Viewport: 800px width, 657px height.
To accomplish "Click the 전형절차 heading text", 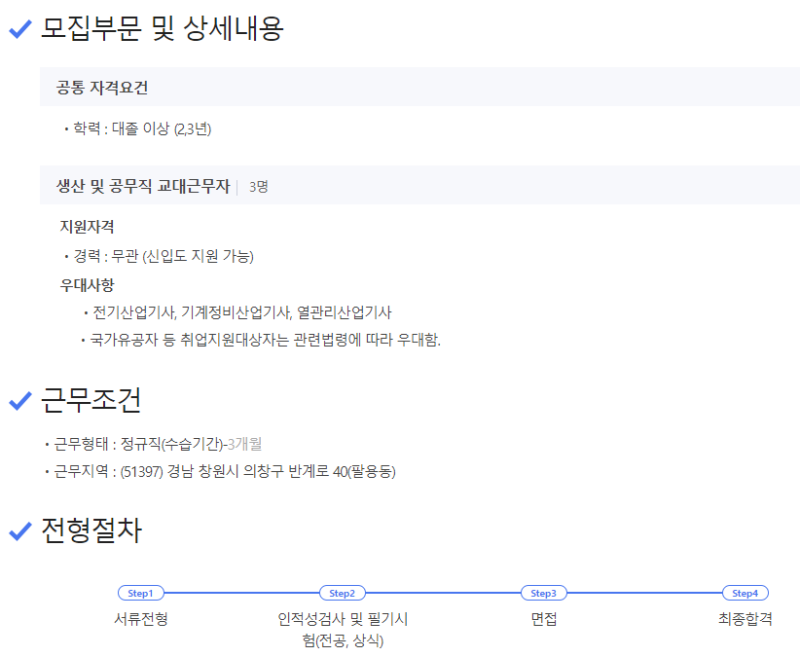I will click(90, 532).
